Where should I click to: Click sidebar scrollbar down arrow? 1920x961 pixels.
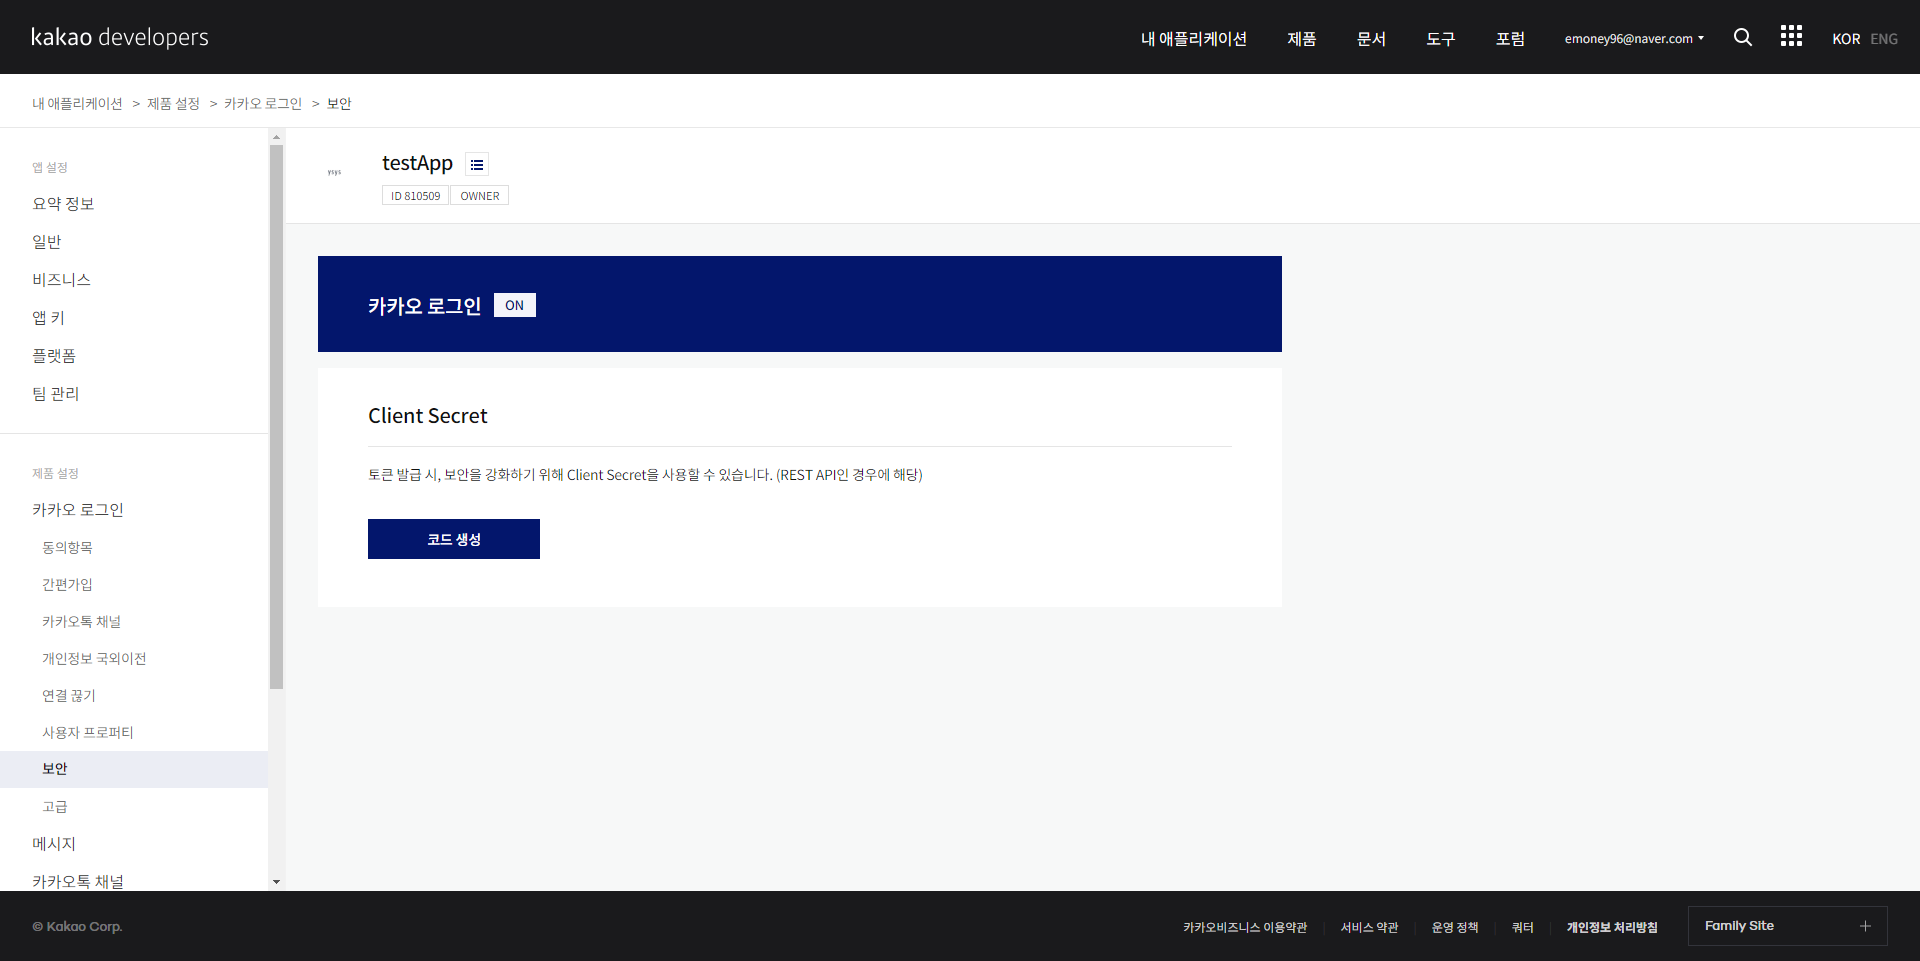(x=276, y=882)
